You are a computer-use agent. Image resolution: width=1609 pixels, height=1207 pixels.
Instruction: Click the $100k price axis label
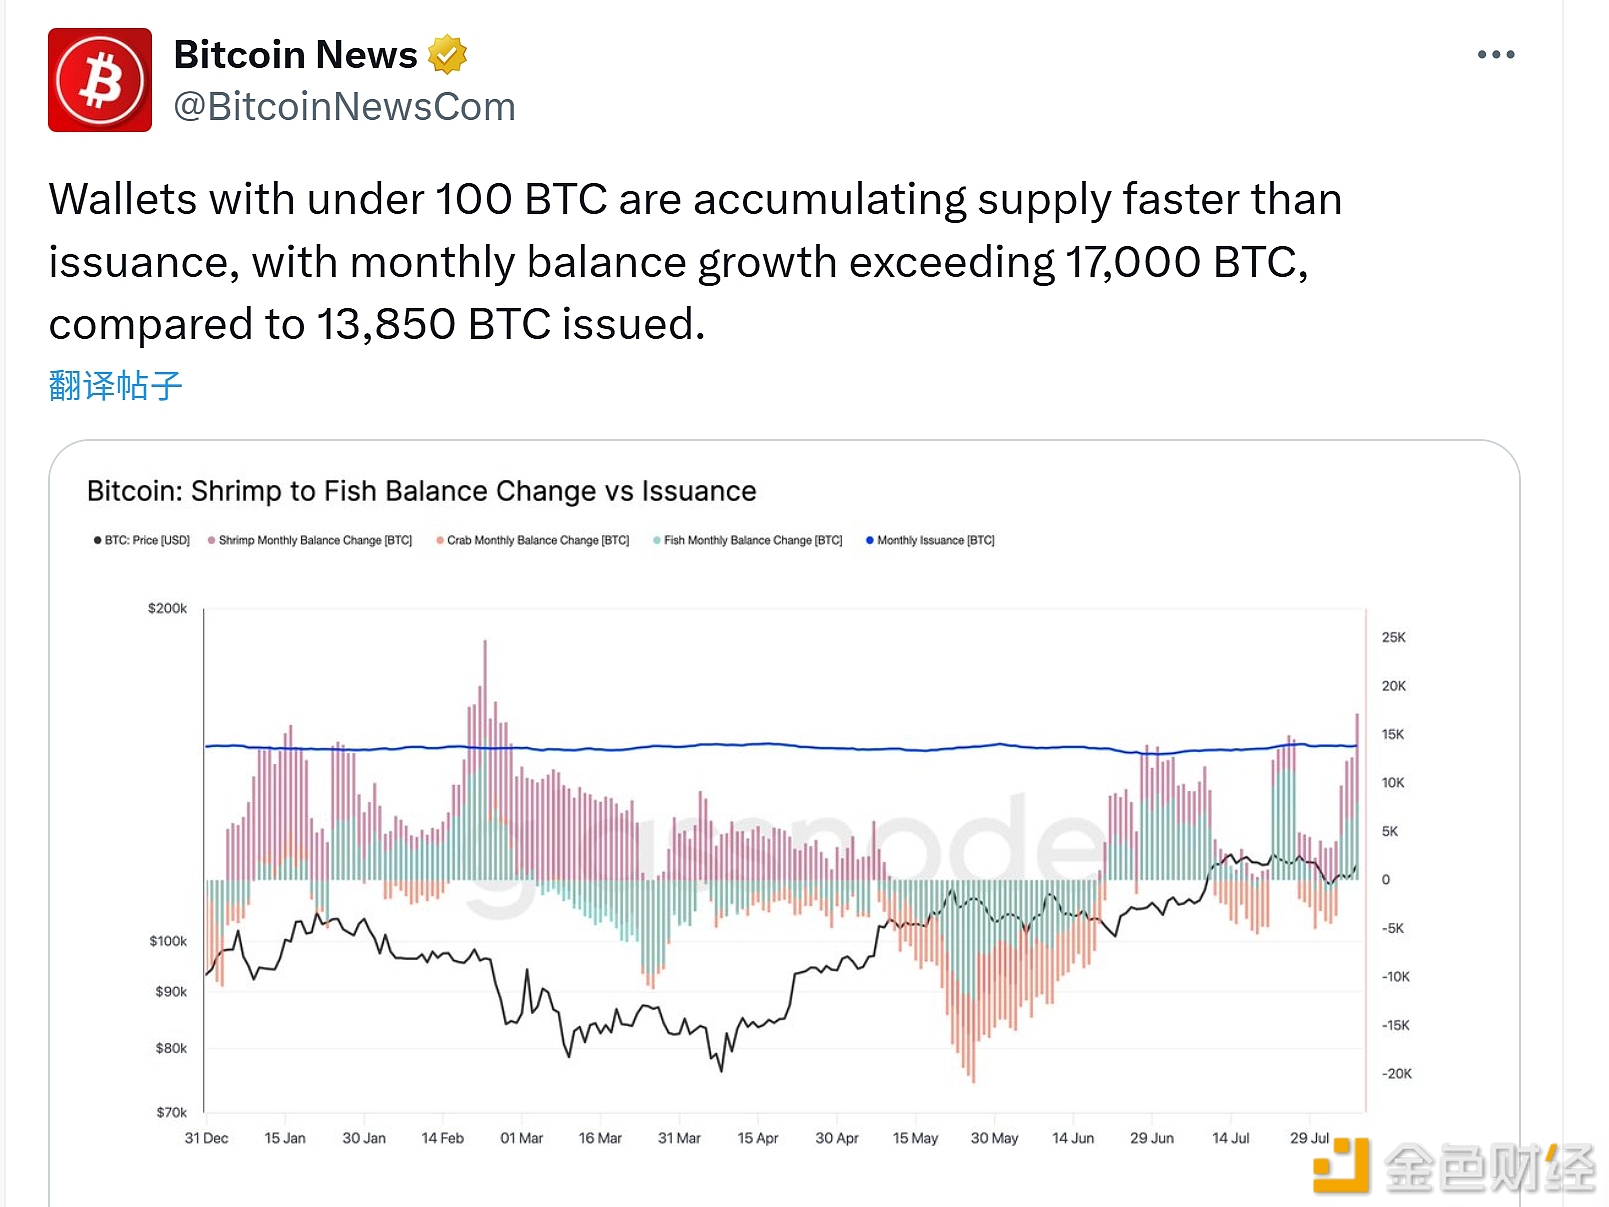coord(168,941)
